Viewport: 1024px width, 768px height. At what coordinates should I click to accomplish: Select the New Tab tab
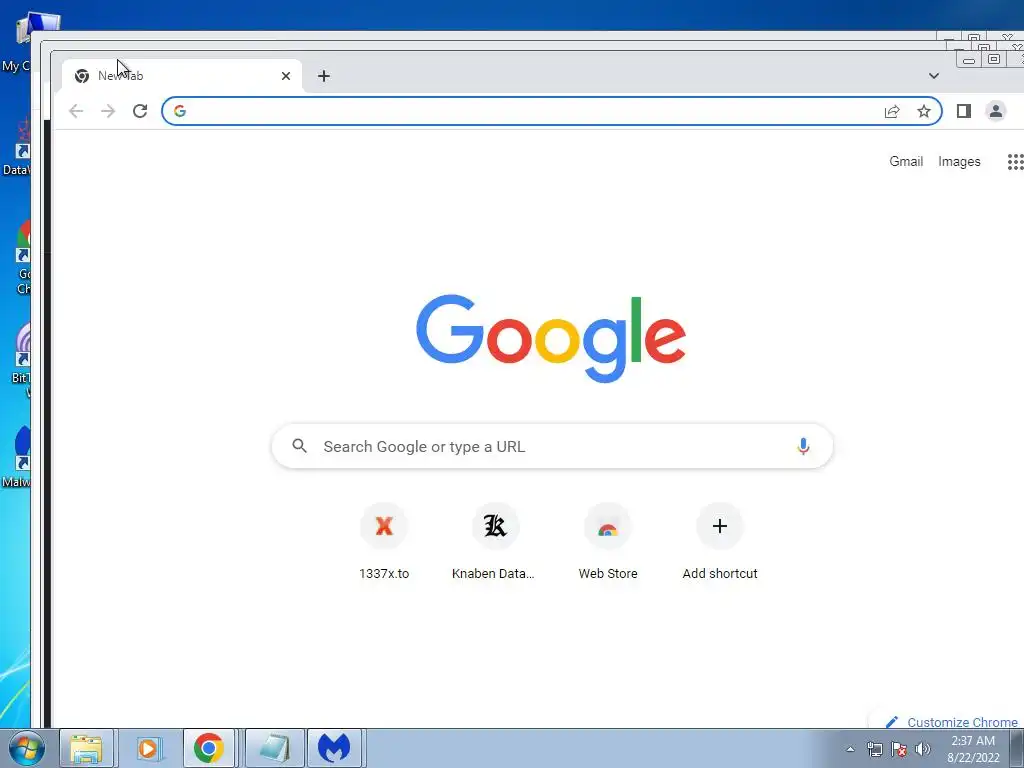(x=182, y=76)
